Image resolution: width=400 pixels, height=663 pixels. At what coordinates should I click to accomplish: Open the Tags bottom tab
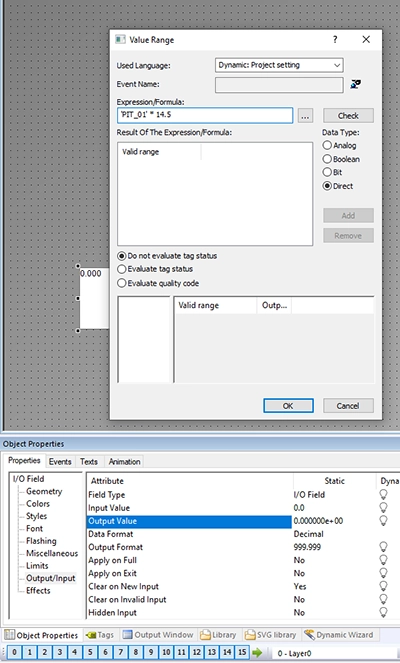pyautogui.click(x=100, y=635)
